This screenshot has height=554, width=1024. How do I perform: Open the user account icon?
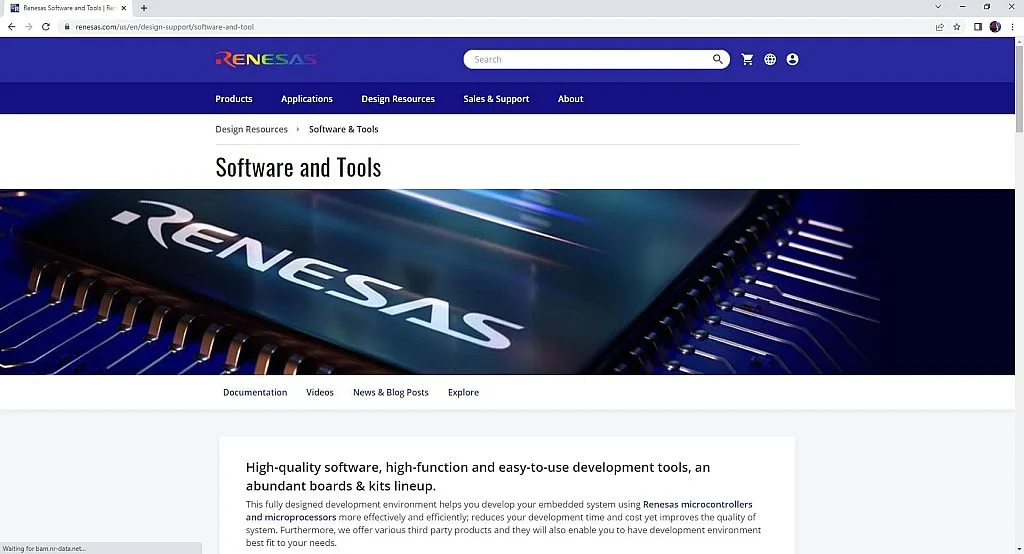pyautogui.click(x=792, y=59)
